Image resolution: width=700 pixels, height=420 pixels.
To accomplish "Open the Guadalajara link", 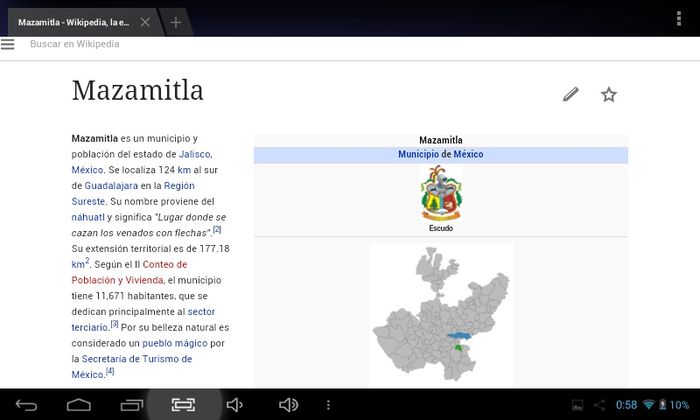I will (111, 186).
